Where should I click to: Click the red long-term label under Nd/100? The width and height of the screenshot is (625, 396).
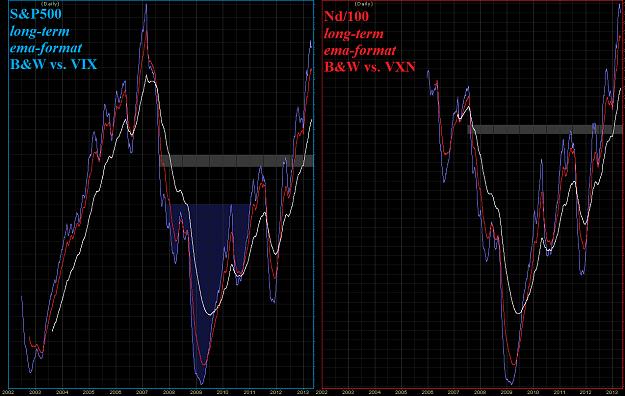tap(354, 33)
